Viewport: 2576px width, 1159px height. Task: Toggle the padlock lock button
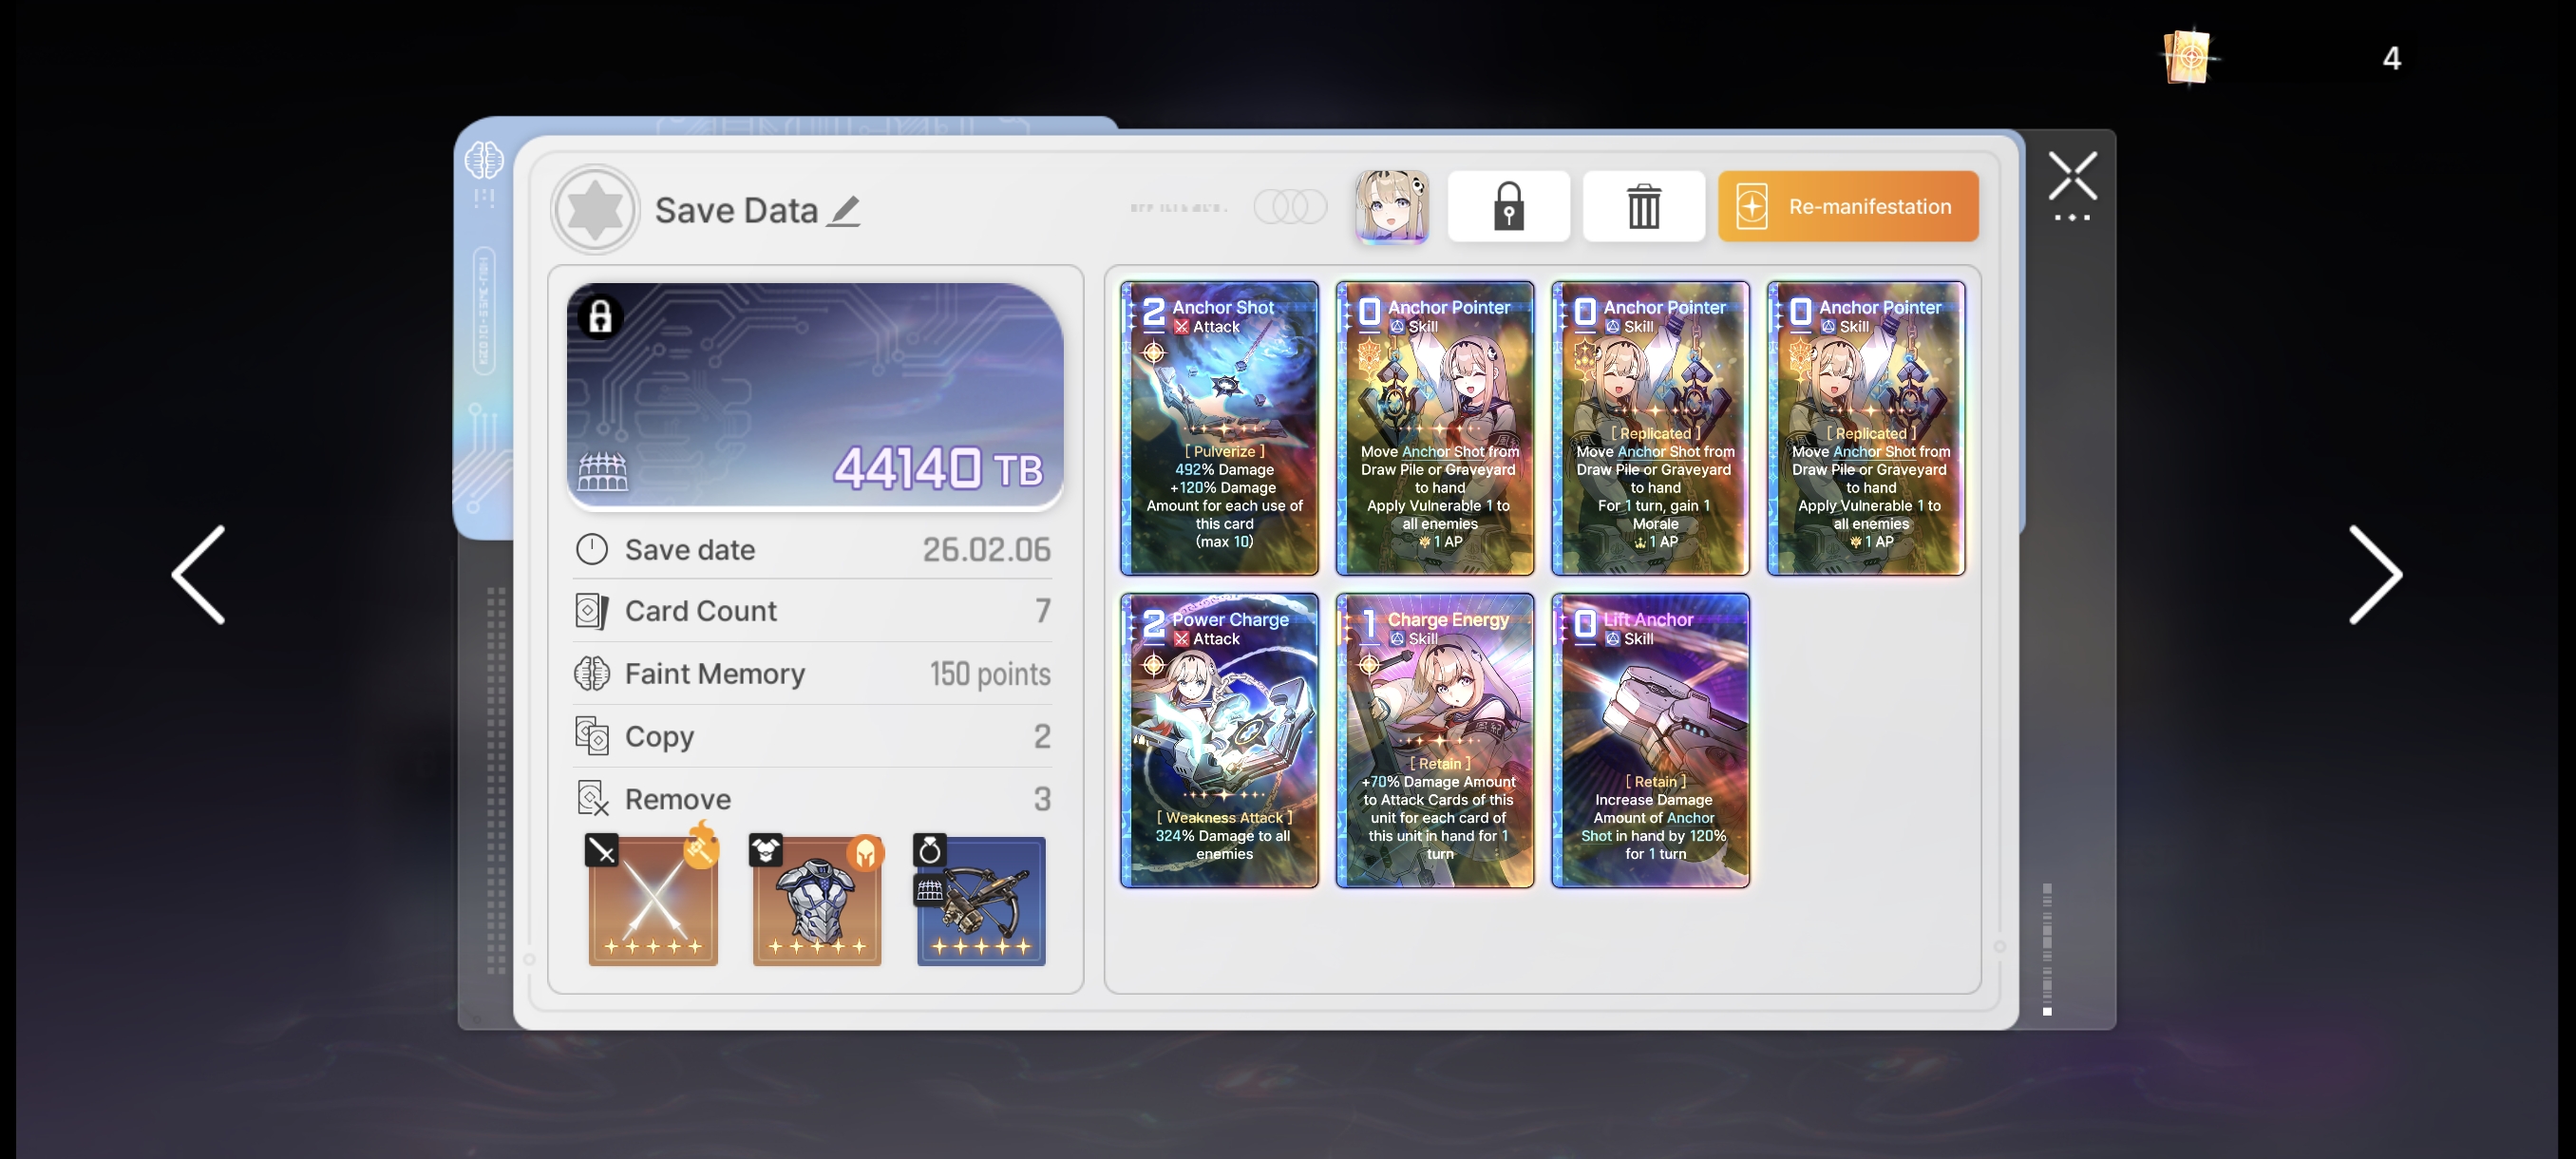tap(1508, 206)
